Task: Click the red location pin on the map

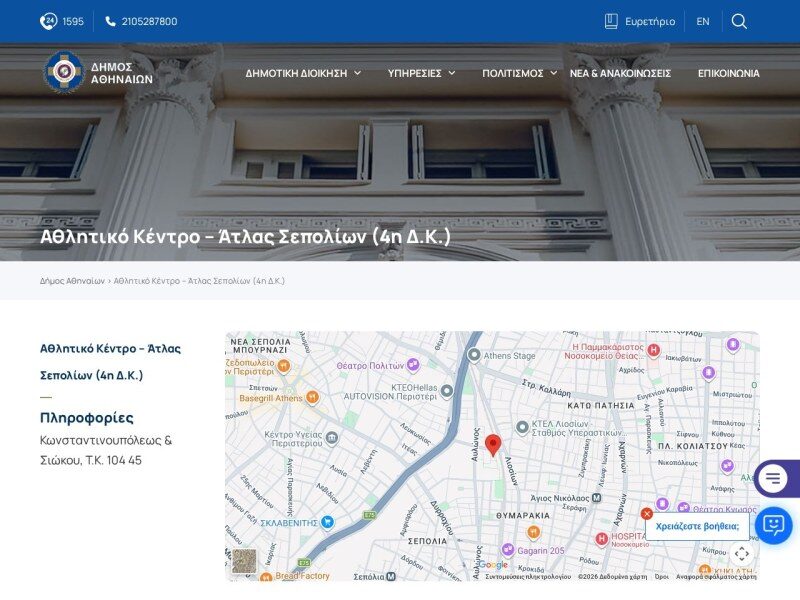Action: coord(493,445)
